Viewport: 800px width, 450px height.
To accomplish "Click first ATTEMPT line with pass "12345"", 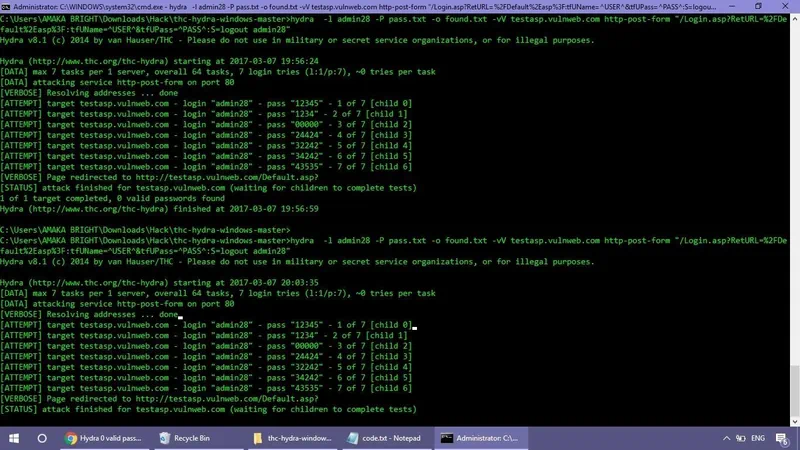I will coord(206,103).
